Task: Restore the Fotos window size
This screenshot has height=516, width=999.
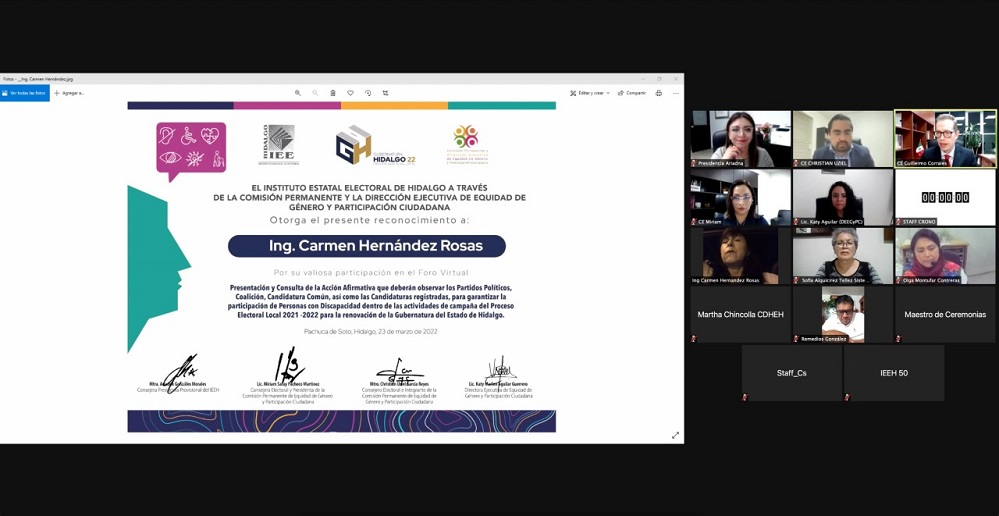Action: [659, 79]
